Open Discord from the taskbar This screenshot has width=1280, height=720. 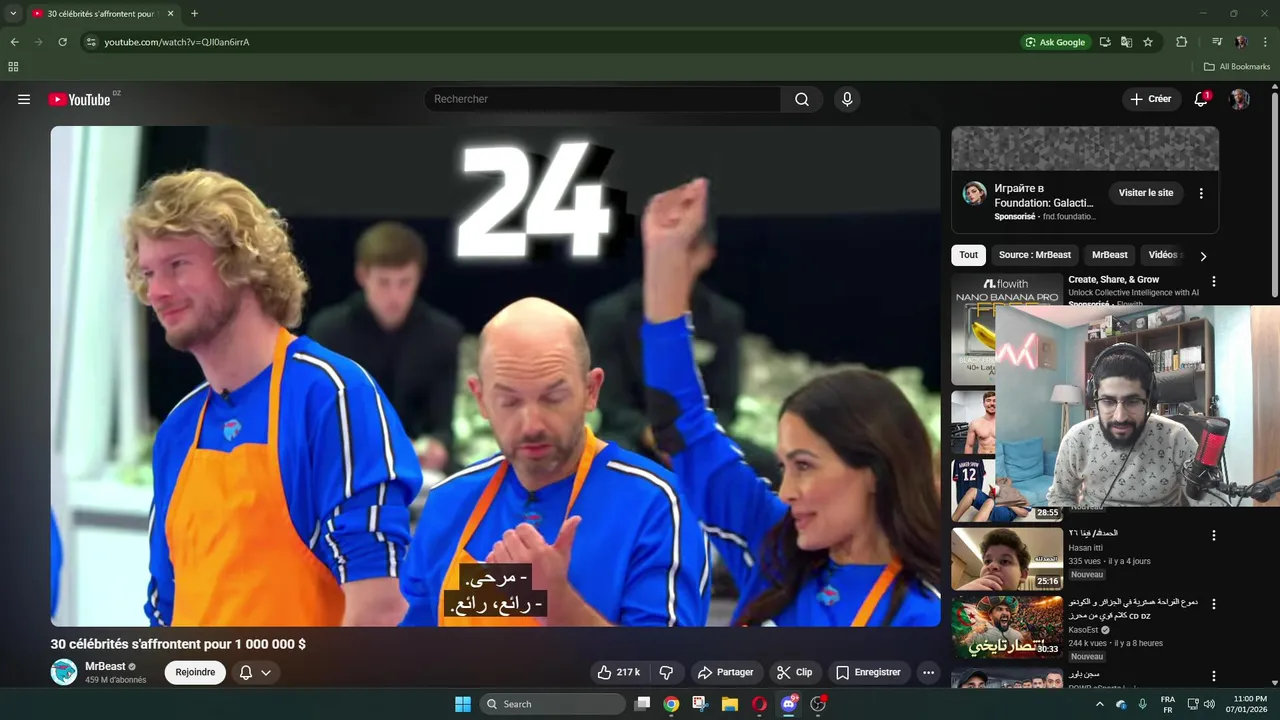pos(788,704)
